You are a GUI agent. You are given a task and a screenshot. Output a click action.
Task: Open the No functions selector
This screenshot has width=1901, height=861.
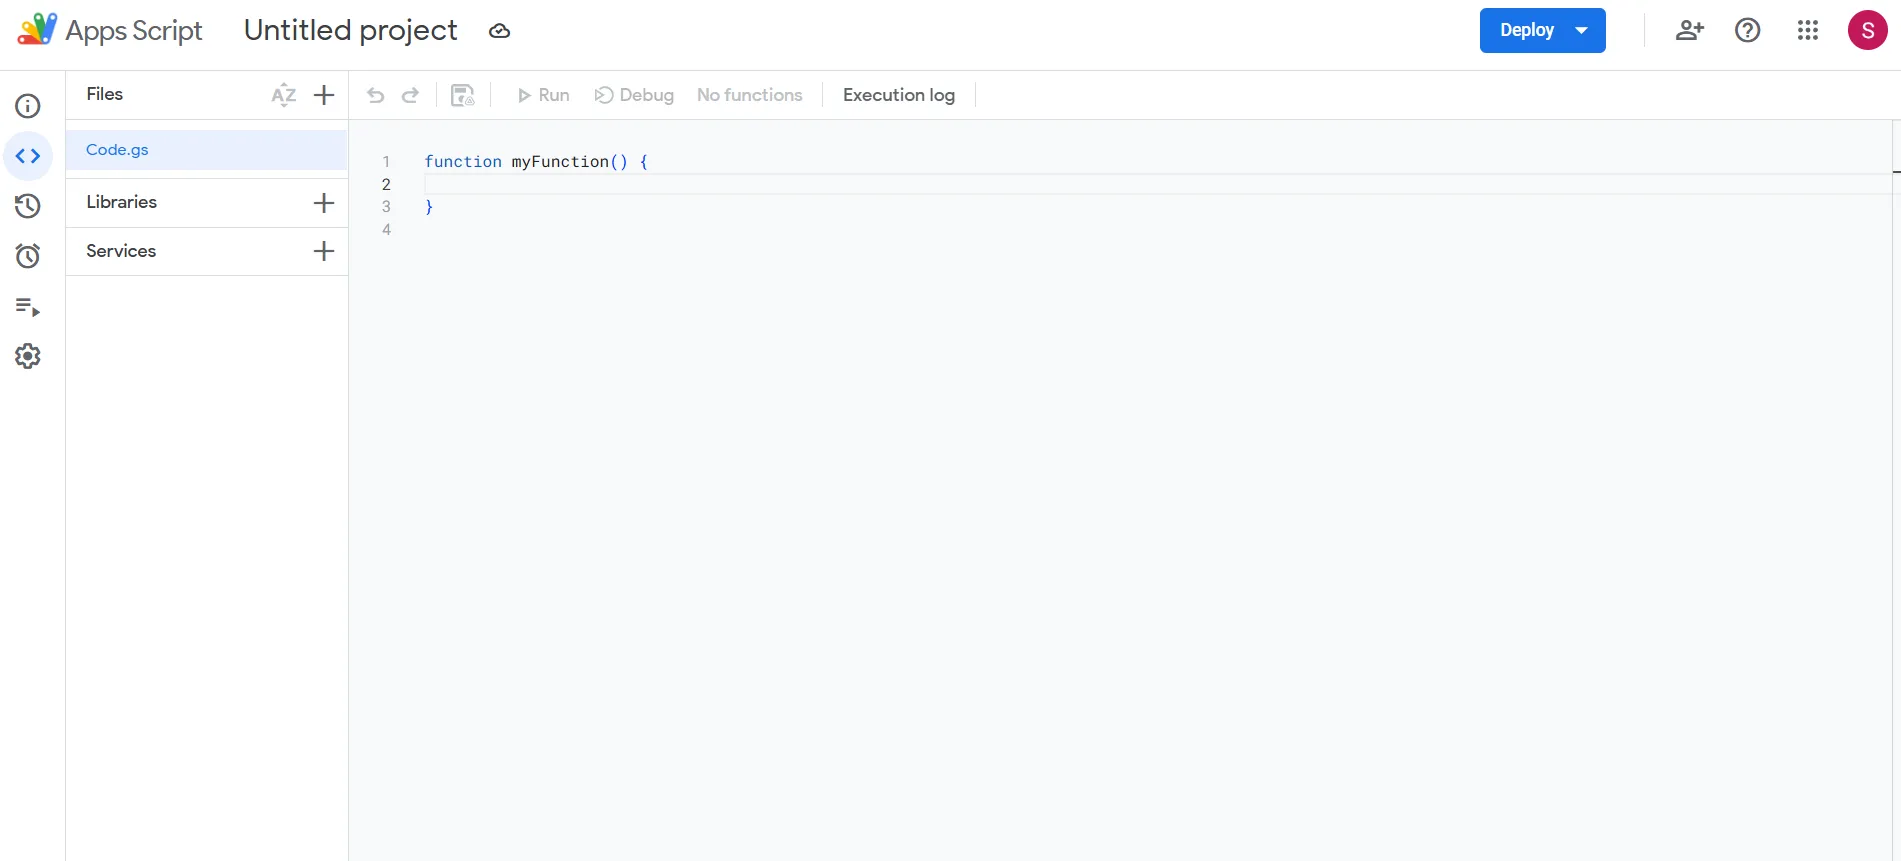point(750,95)
